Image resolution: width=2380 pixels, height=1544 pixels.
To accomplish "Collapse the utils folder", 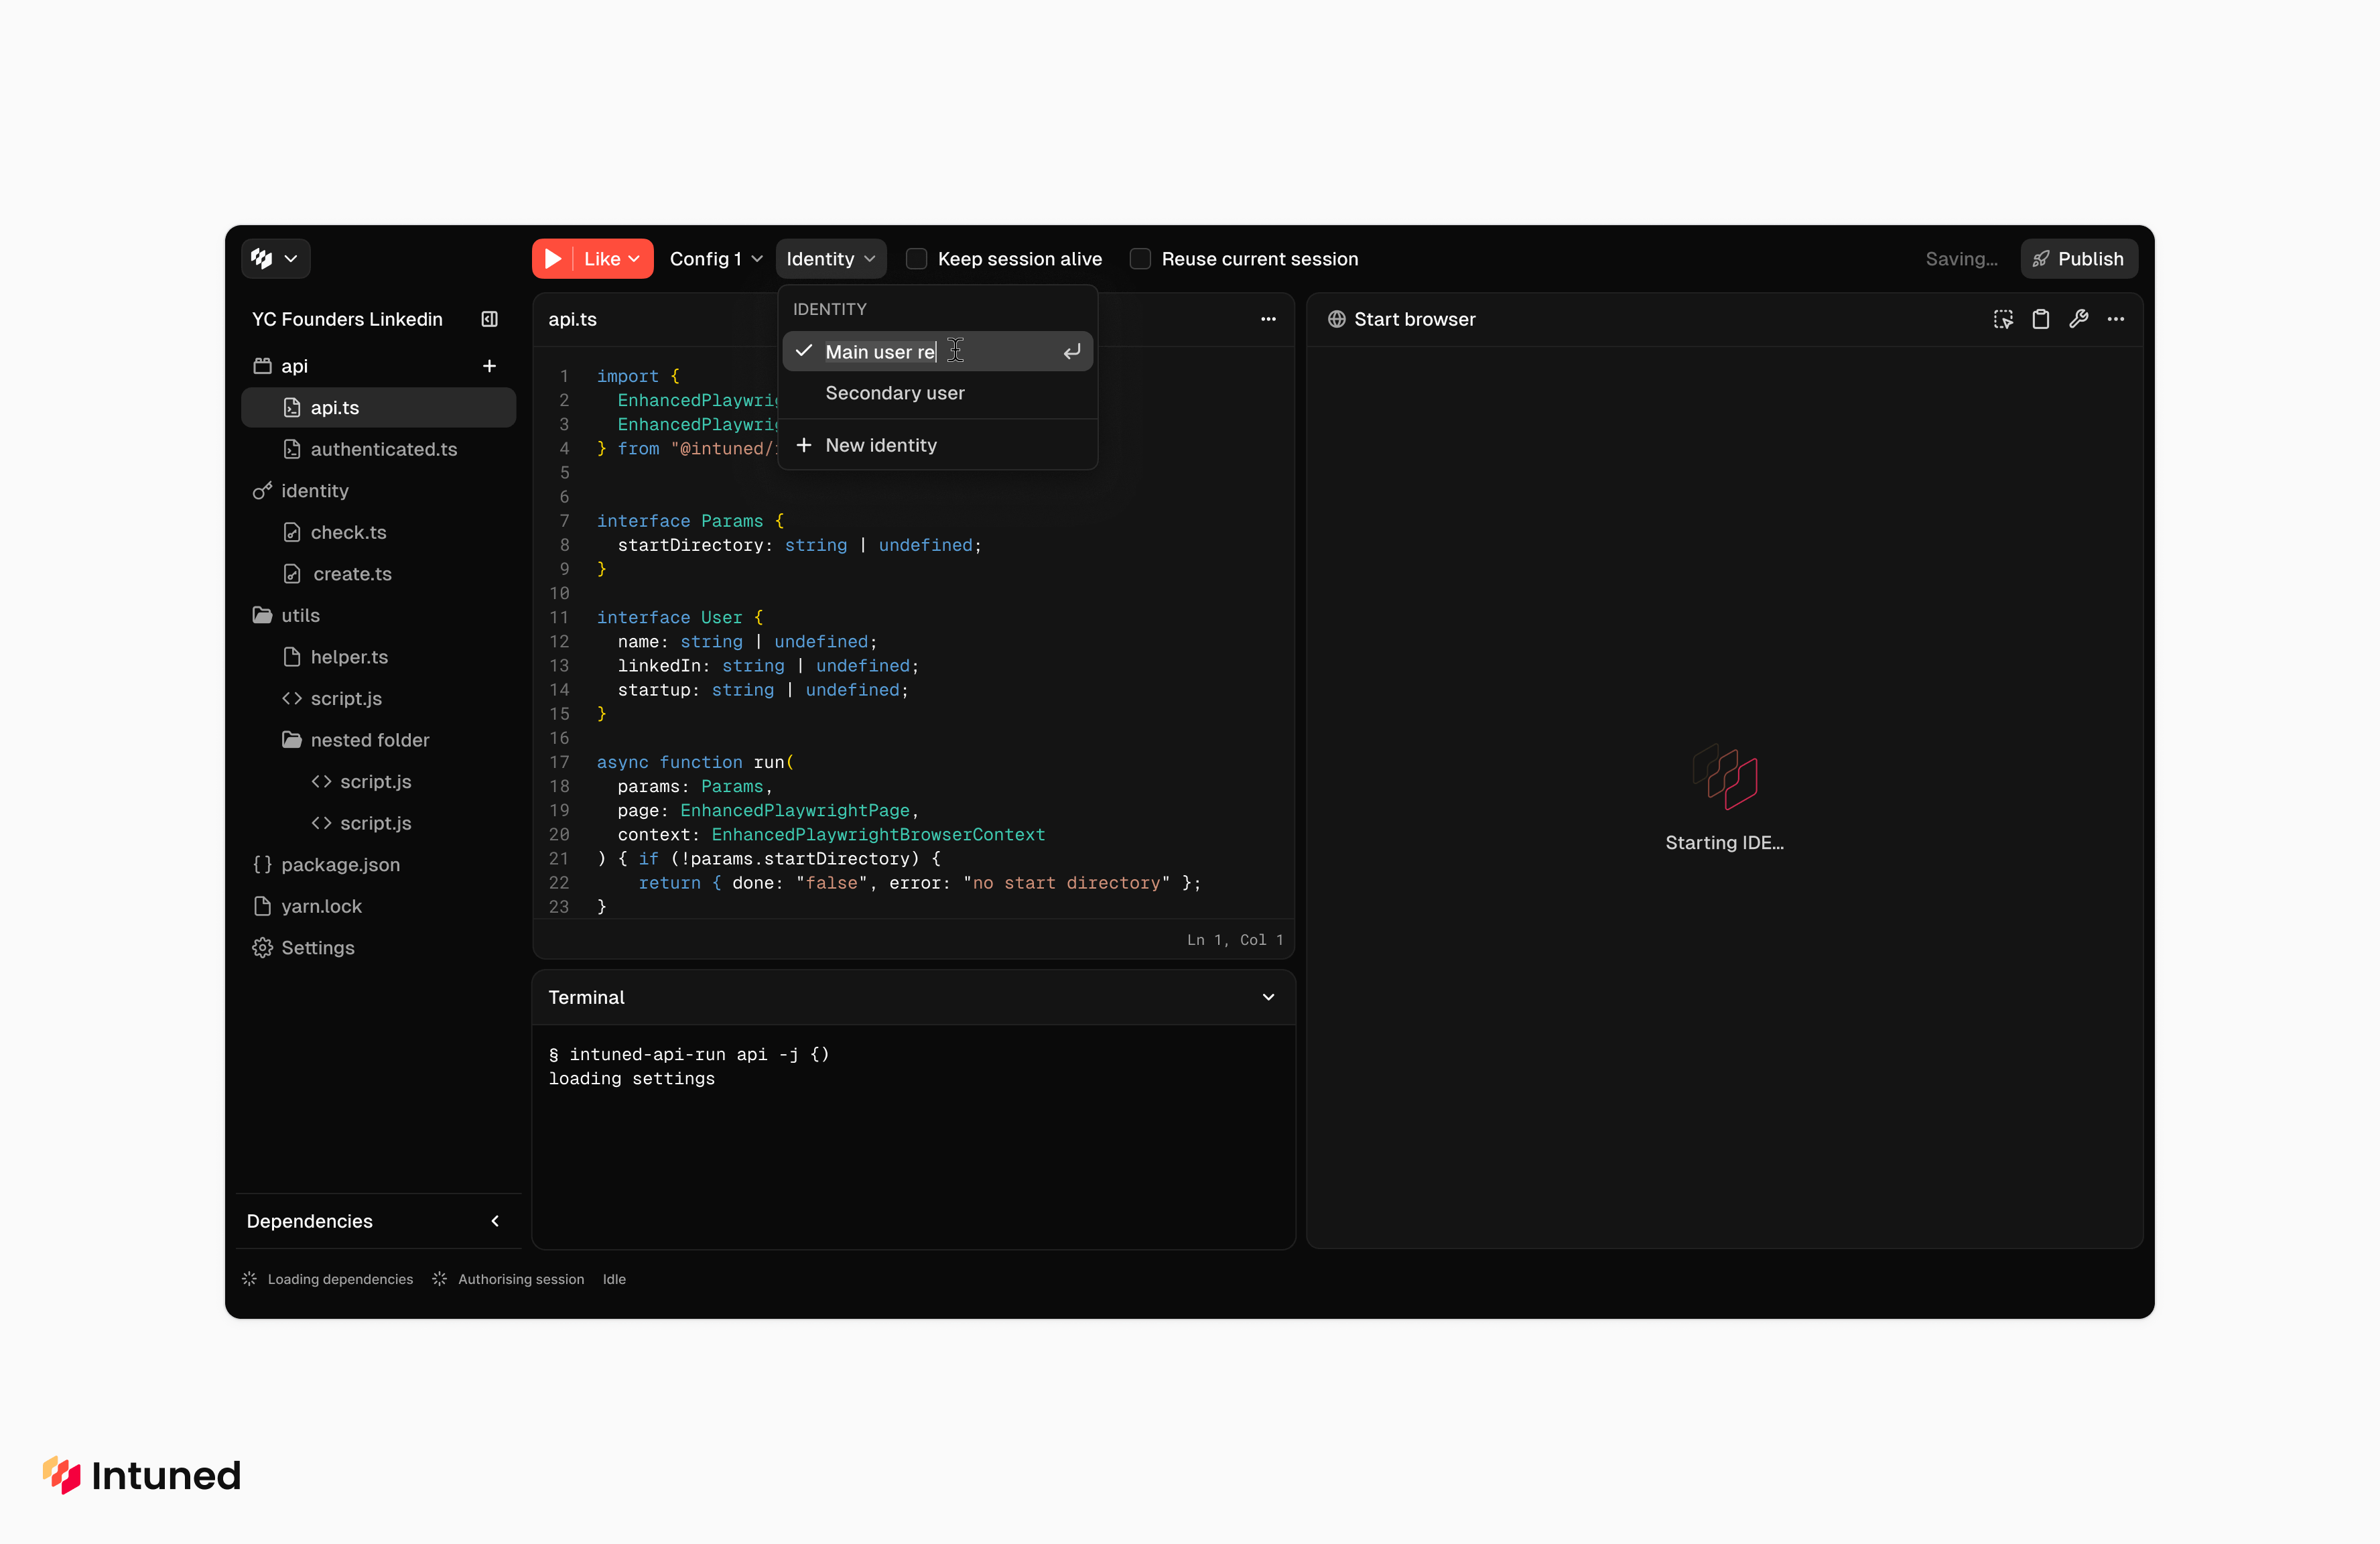I will pos(378,616).
